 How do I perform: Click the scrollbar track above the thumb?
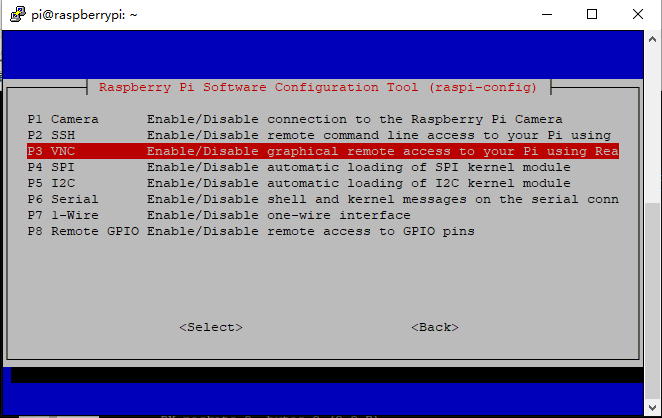[653, 125]
